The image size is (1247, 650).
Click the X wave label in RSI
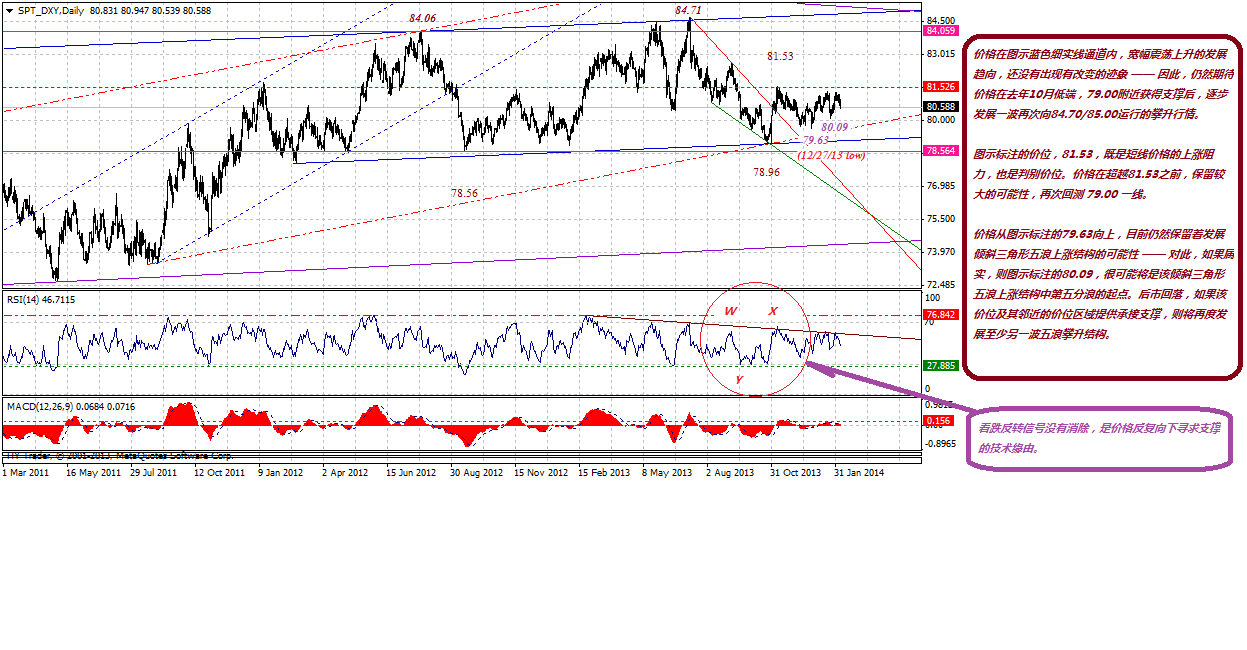pyautogui.click(x=773, y=312)
